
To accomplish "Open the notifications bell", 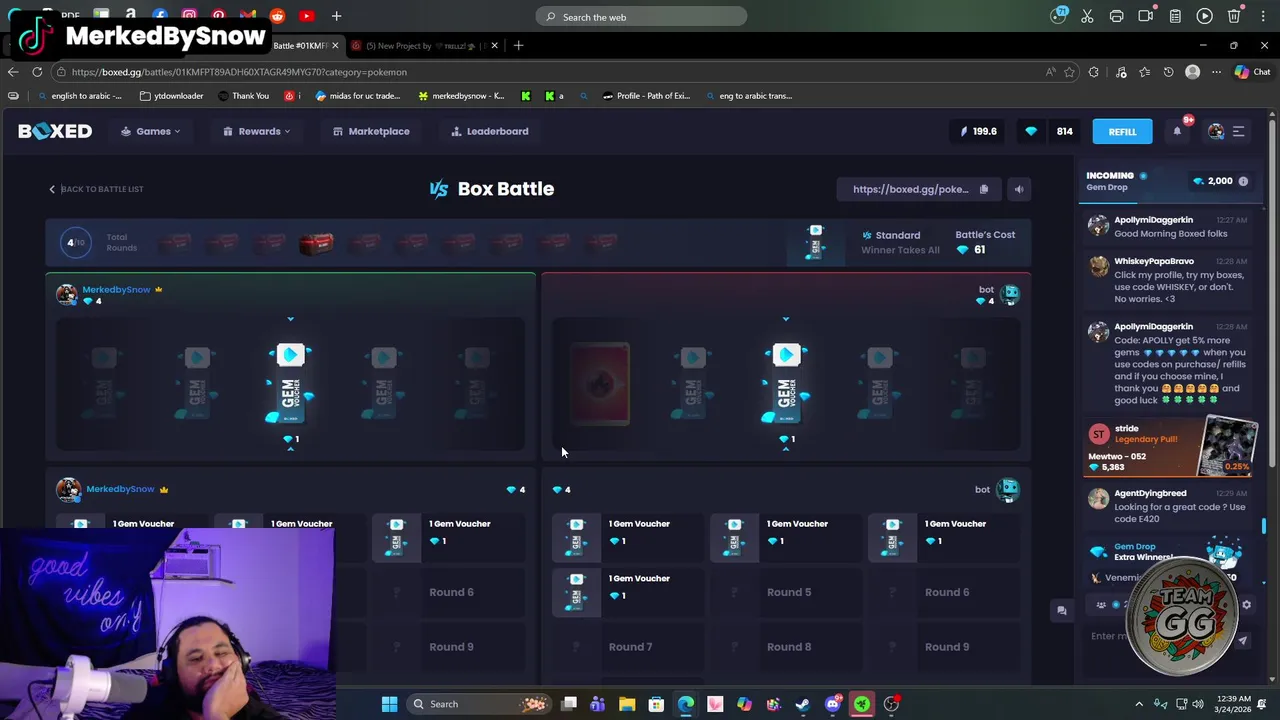I will pos(1177,131).
